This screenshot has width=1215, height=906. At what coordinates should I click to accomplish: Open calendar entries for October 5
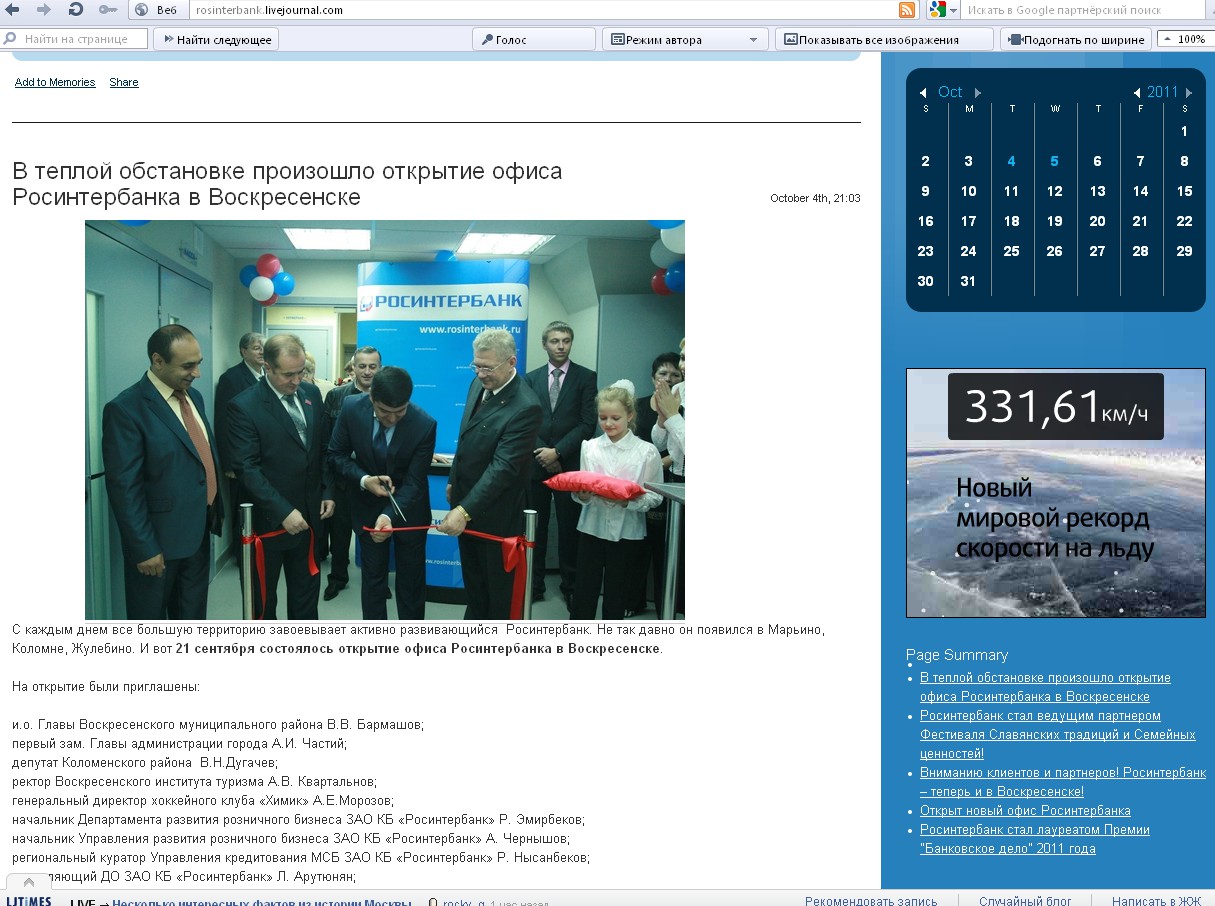pyautogui.click(x=1055, y=161)
